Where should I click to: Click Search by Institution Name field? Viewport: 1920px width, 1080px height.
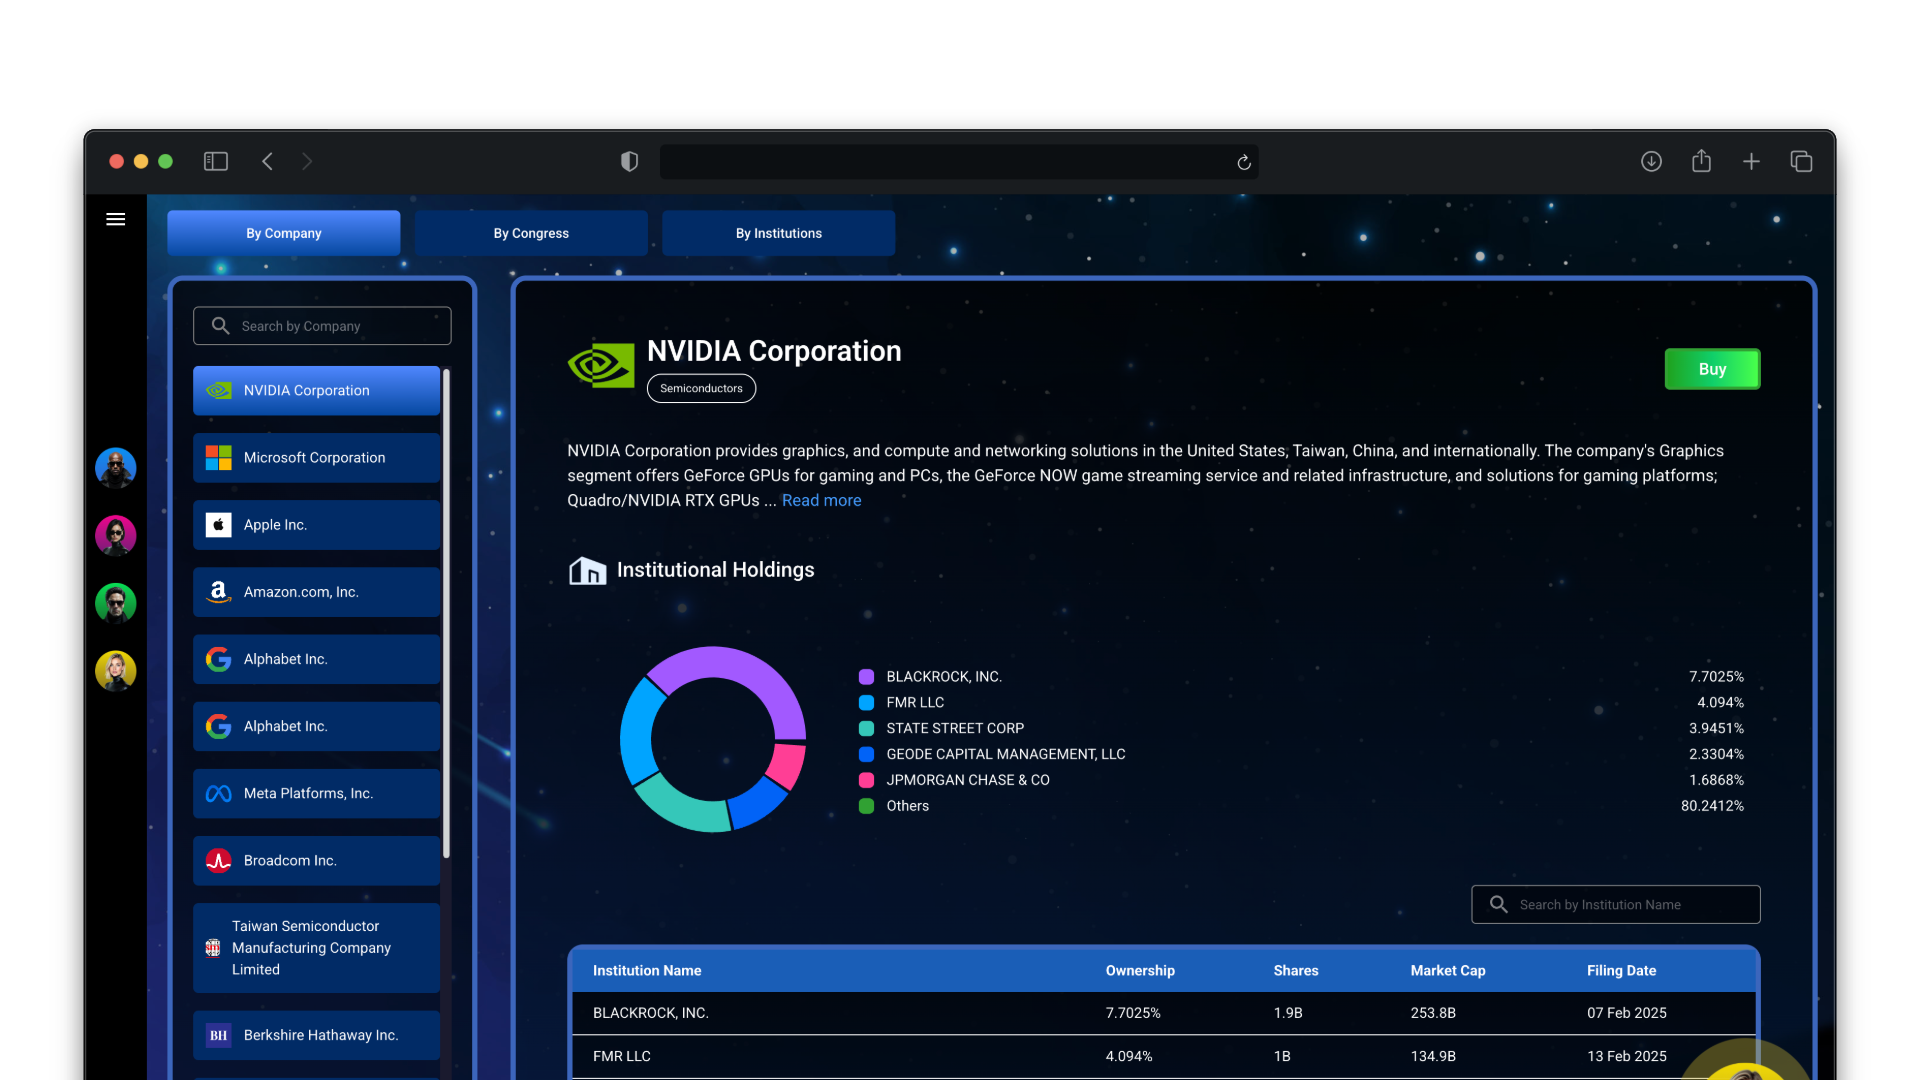pyautogui.click(x=1615, y=904)
